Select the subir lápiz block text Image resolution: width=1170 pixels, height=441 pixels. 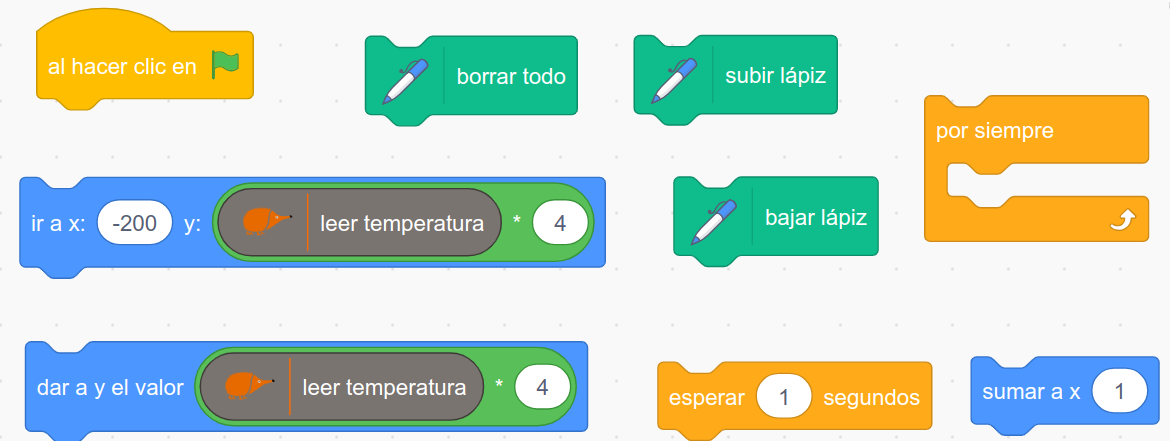point(775,76)
